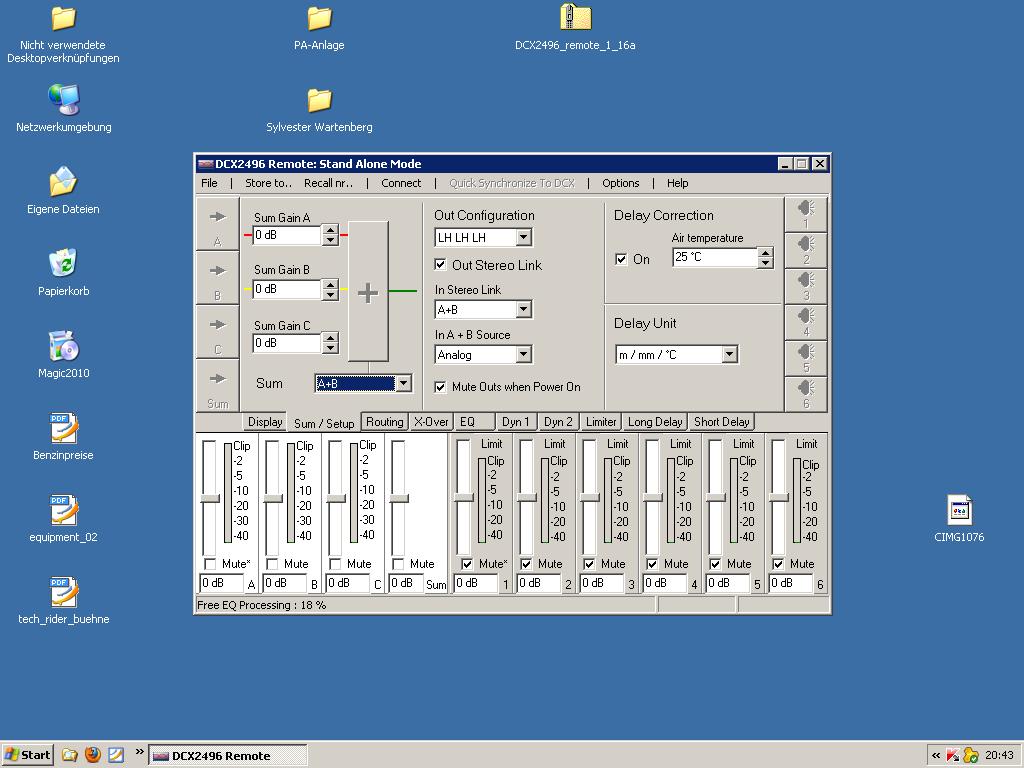Unmute output channel 1
The width and height of the screenshot is (1024, 768).
point(467,564)
